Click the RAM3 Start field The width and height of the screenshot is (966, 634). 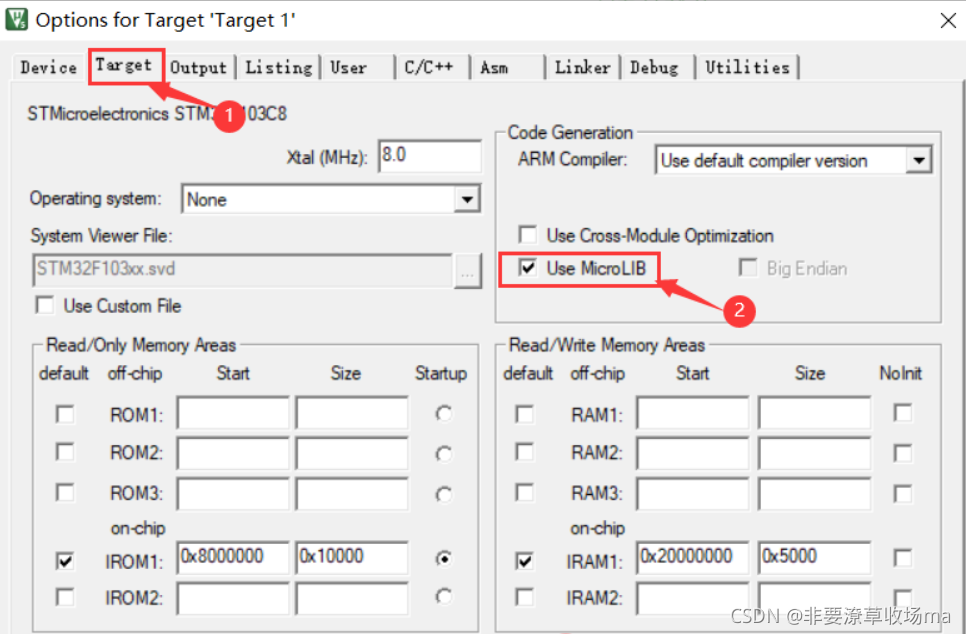693,494
